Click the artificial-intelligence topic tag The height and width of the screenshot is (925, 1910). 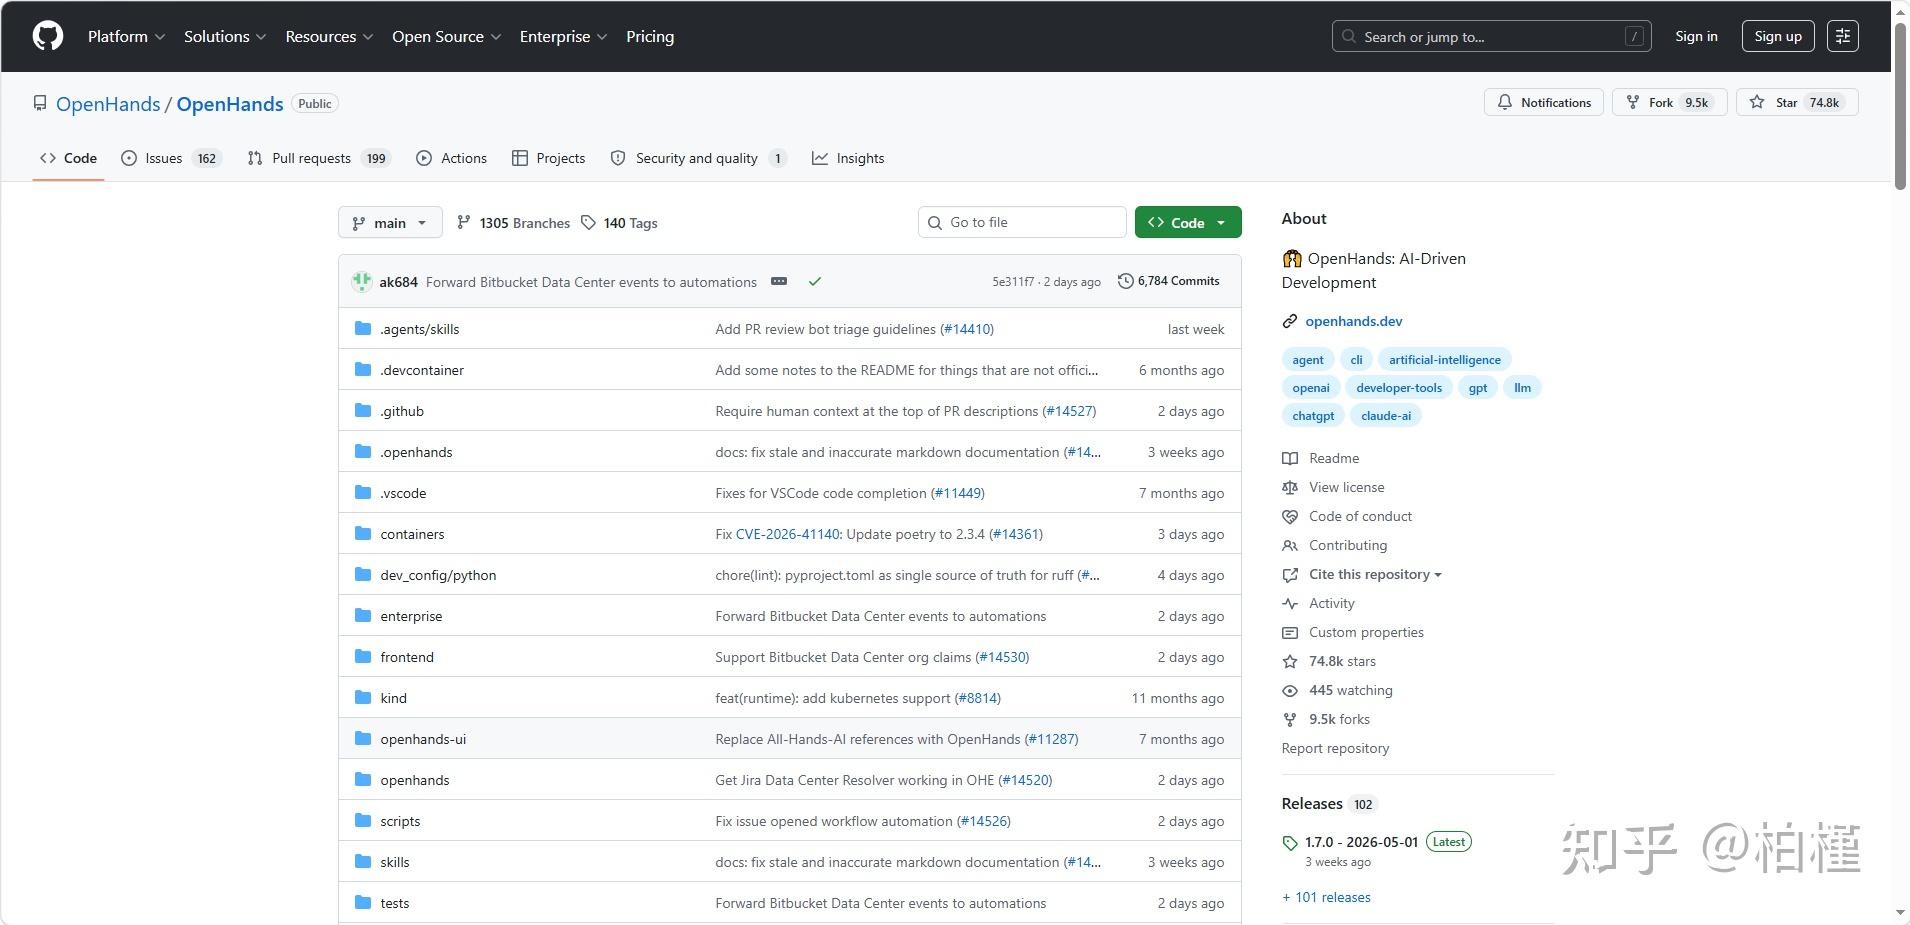pos(1444,360)
